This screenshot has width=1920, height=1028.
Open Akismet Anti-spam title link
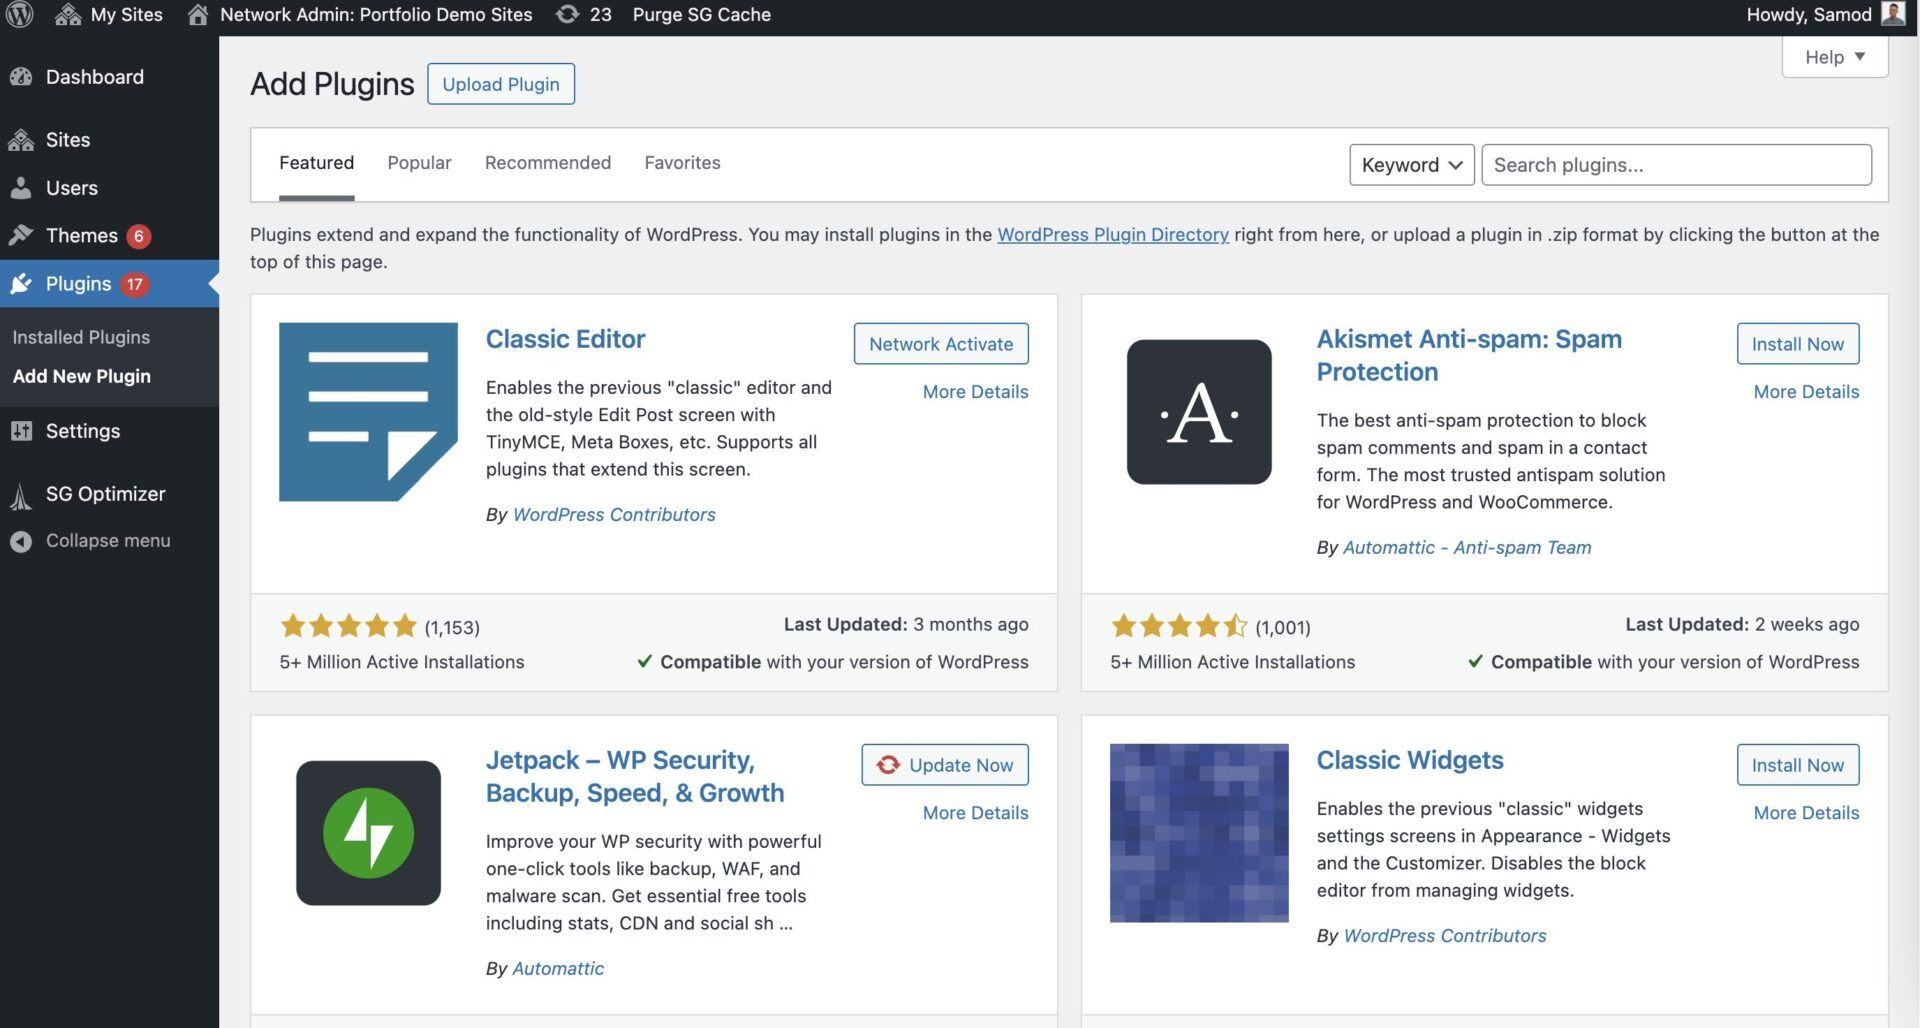pyautogui.click(x=1469, y=355)
